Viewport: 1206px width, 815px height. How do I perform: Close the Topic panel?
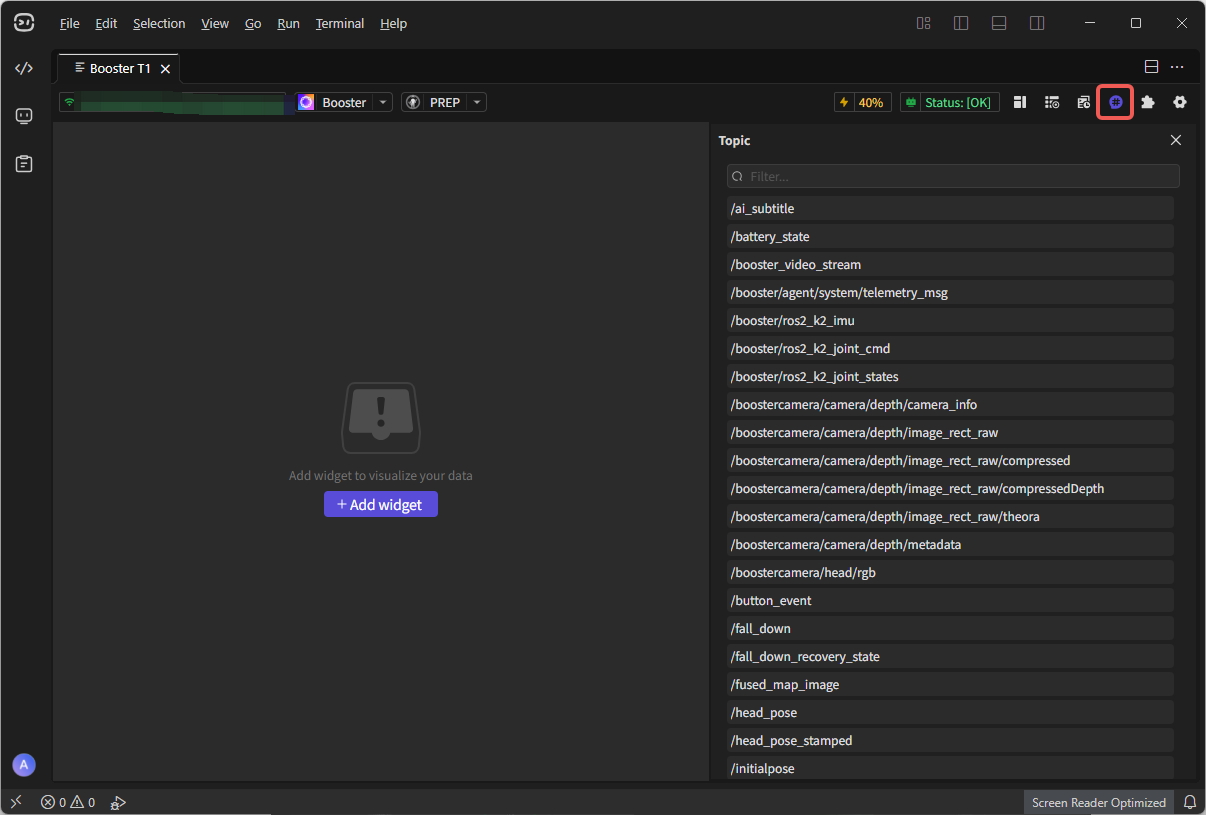(1176, 140)
